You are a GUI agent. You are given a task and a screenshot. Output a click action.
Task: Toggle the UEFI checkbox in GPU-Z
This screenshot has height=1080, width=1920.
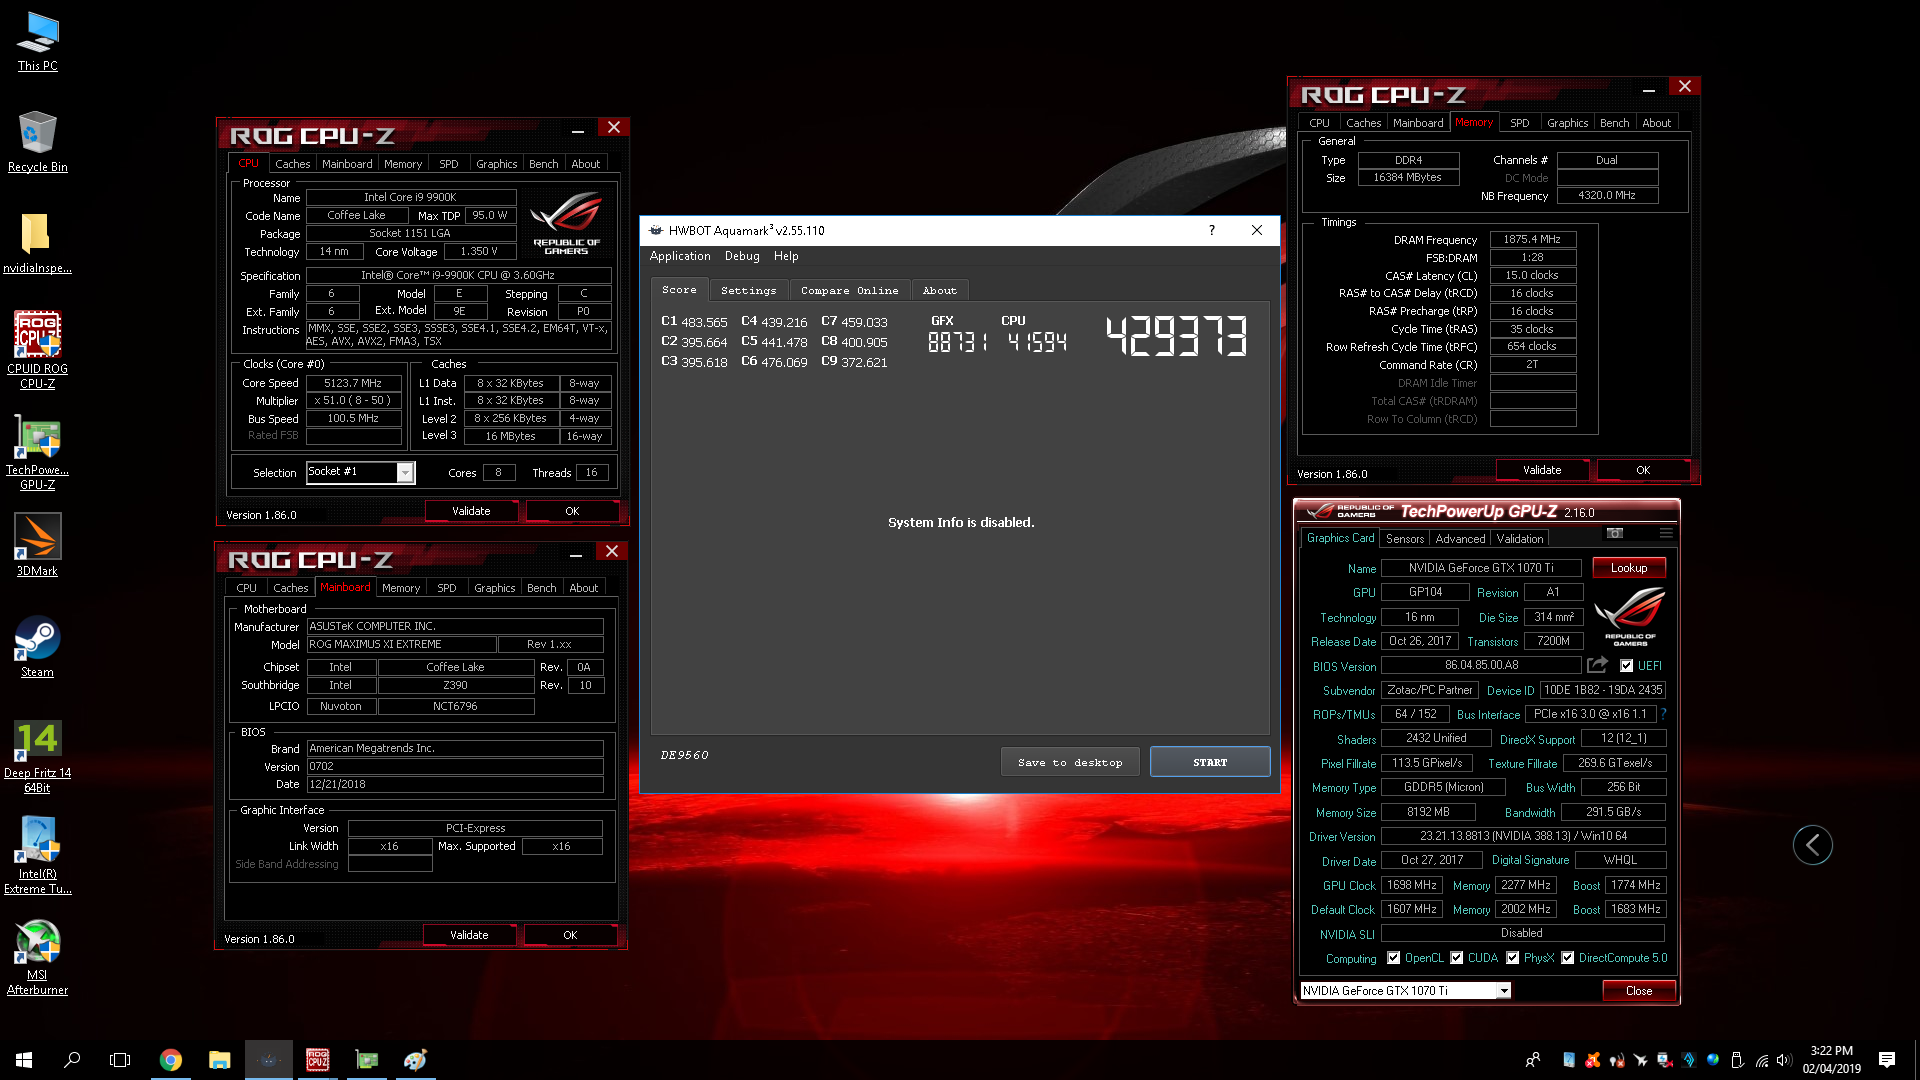[x=1626, y=666]
